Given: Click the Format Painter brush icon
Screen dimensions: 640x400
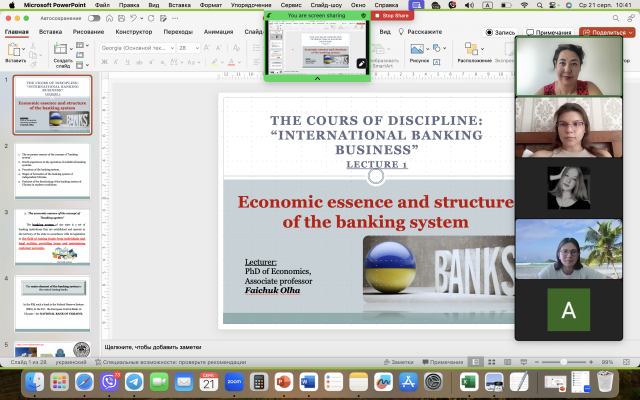Looking at the screenshot, I should tap(33, 64).
